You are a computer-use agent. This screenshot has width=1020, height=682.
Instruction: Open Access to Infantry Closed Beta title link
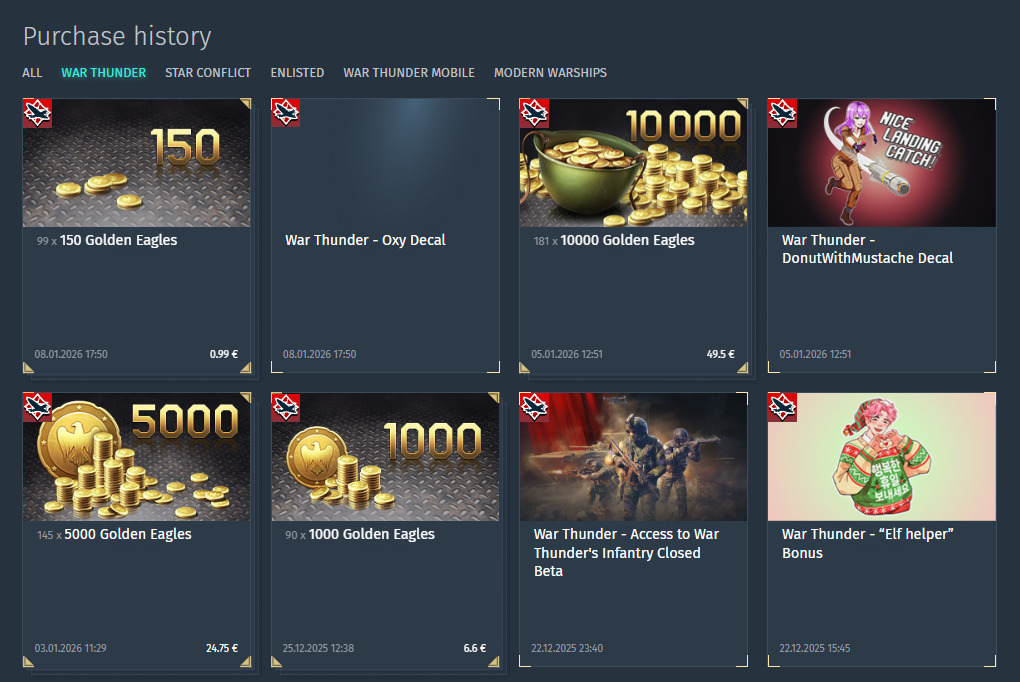tap(626, 552)
